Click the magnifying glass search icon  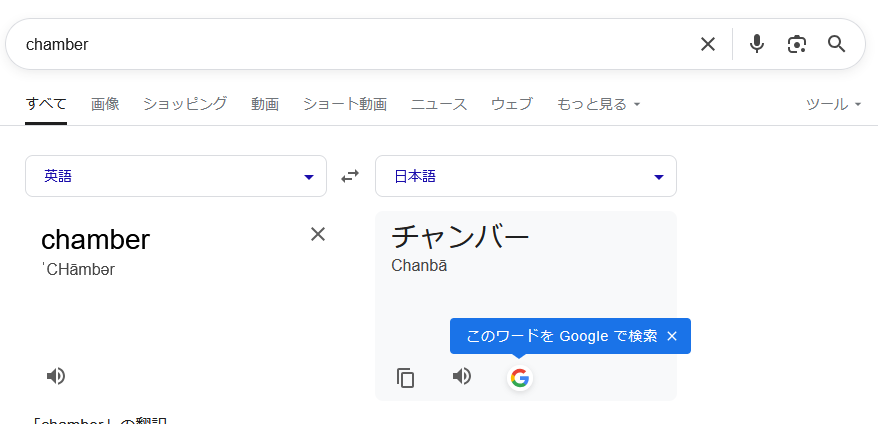pyautogui.click(x=837, y=44)
